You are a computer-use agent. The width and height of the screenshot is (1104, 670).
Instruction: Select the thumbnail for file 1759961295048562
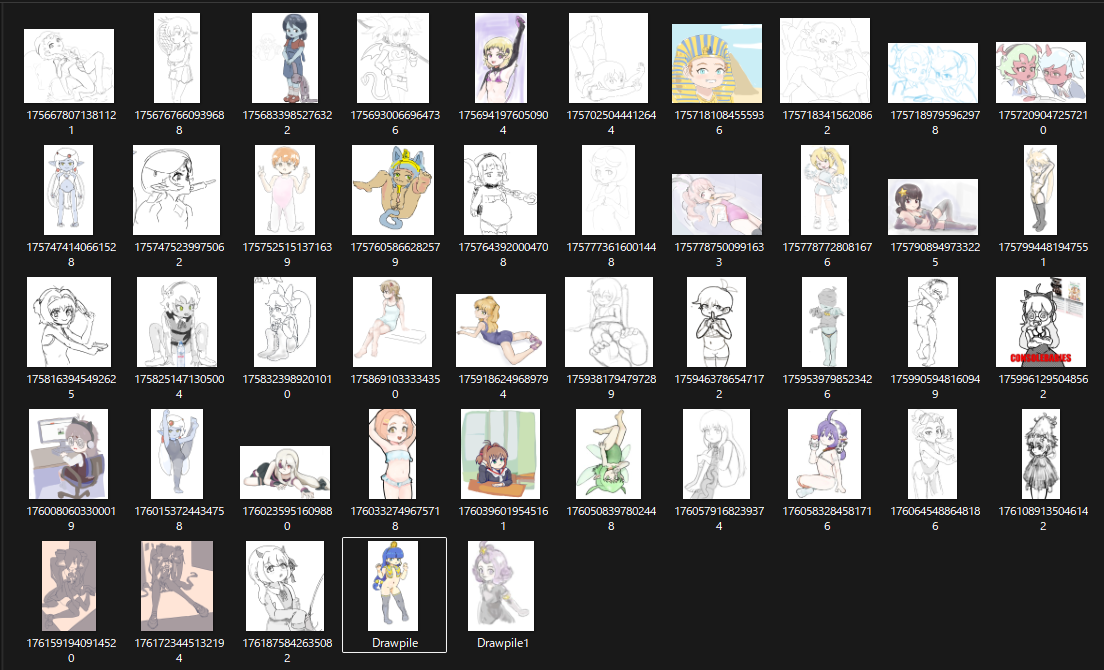tap(1041, 322)
